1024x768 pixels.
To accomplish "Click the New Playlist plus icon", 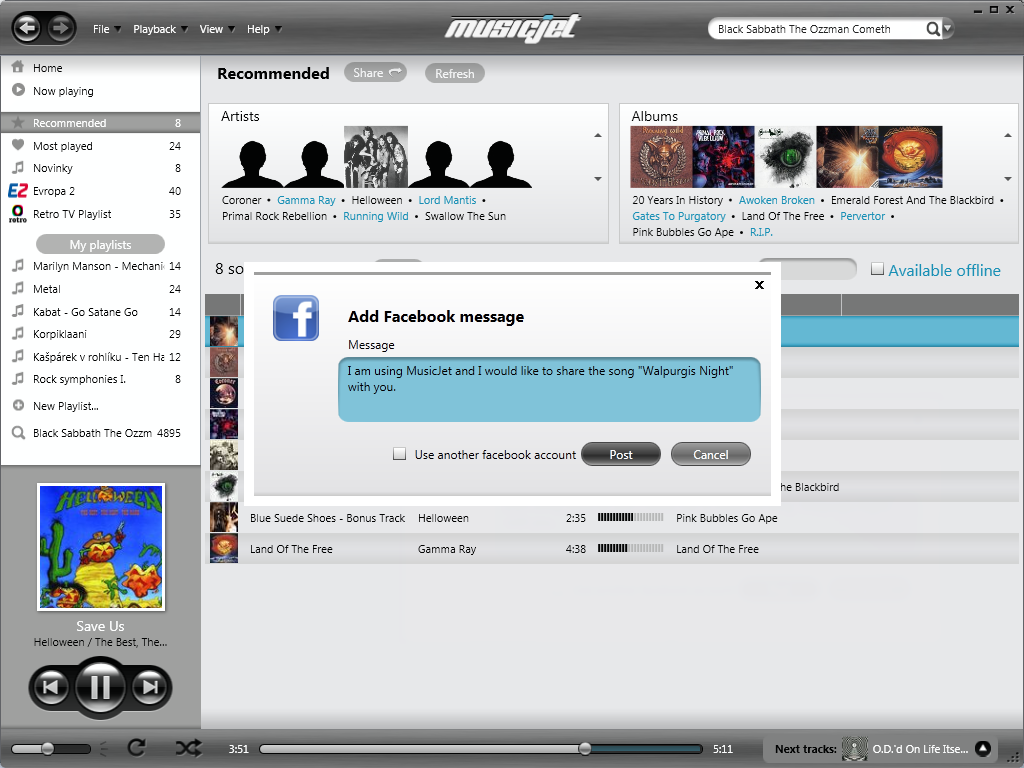I will pos(18,406).
